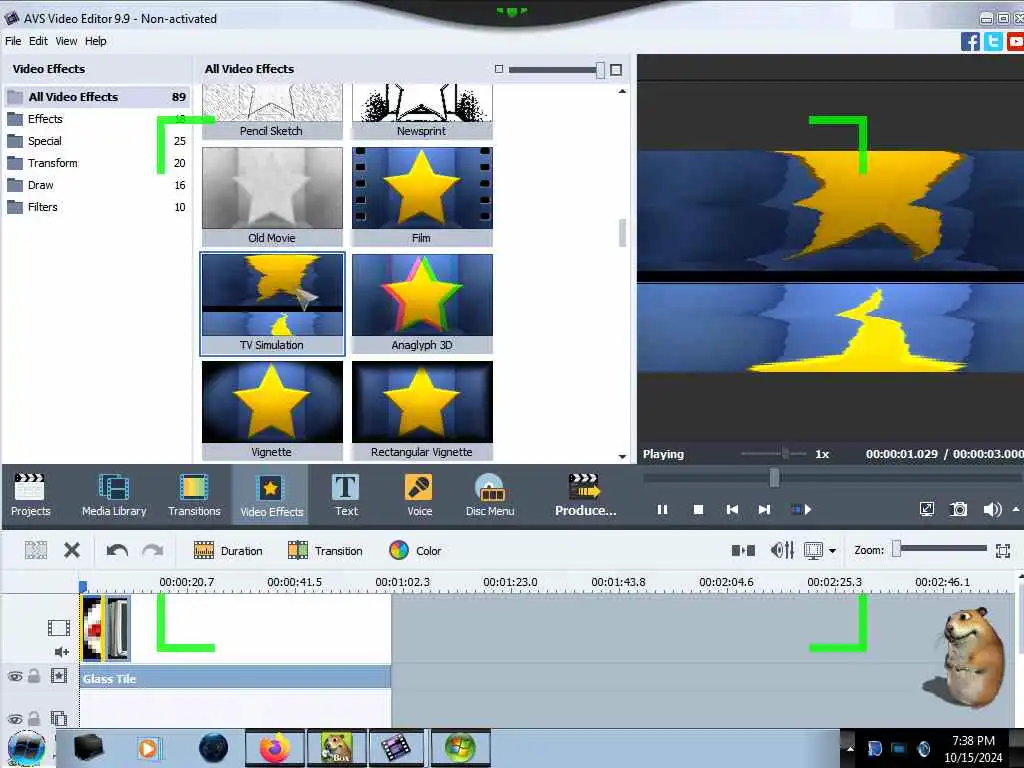Mute the preview volume speaker icon
The height and width of the screenshot is (768, 1024).
tap(992, 509)
